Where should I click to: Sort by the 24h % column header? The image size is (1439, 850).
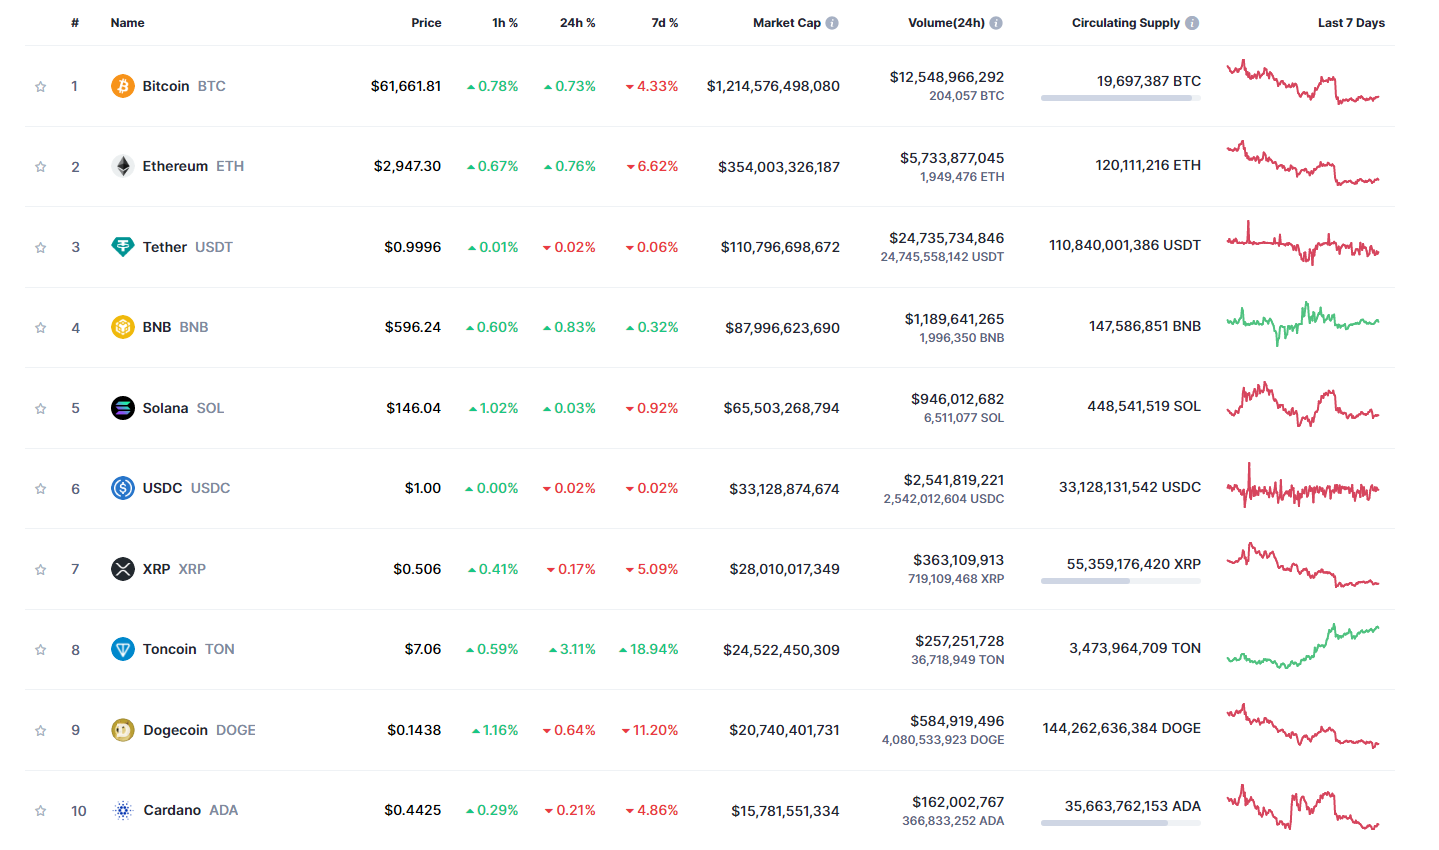click(x=577, y=22)
